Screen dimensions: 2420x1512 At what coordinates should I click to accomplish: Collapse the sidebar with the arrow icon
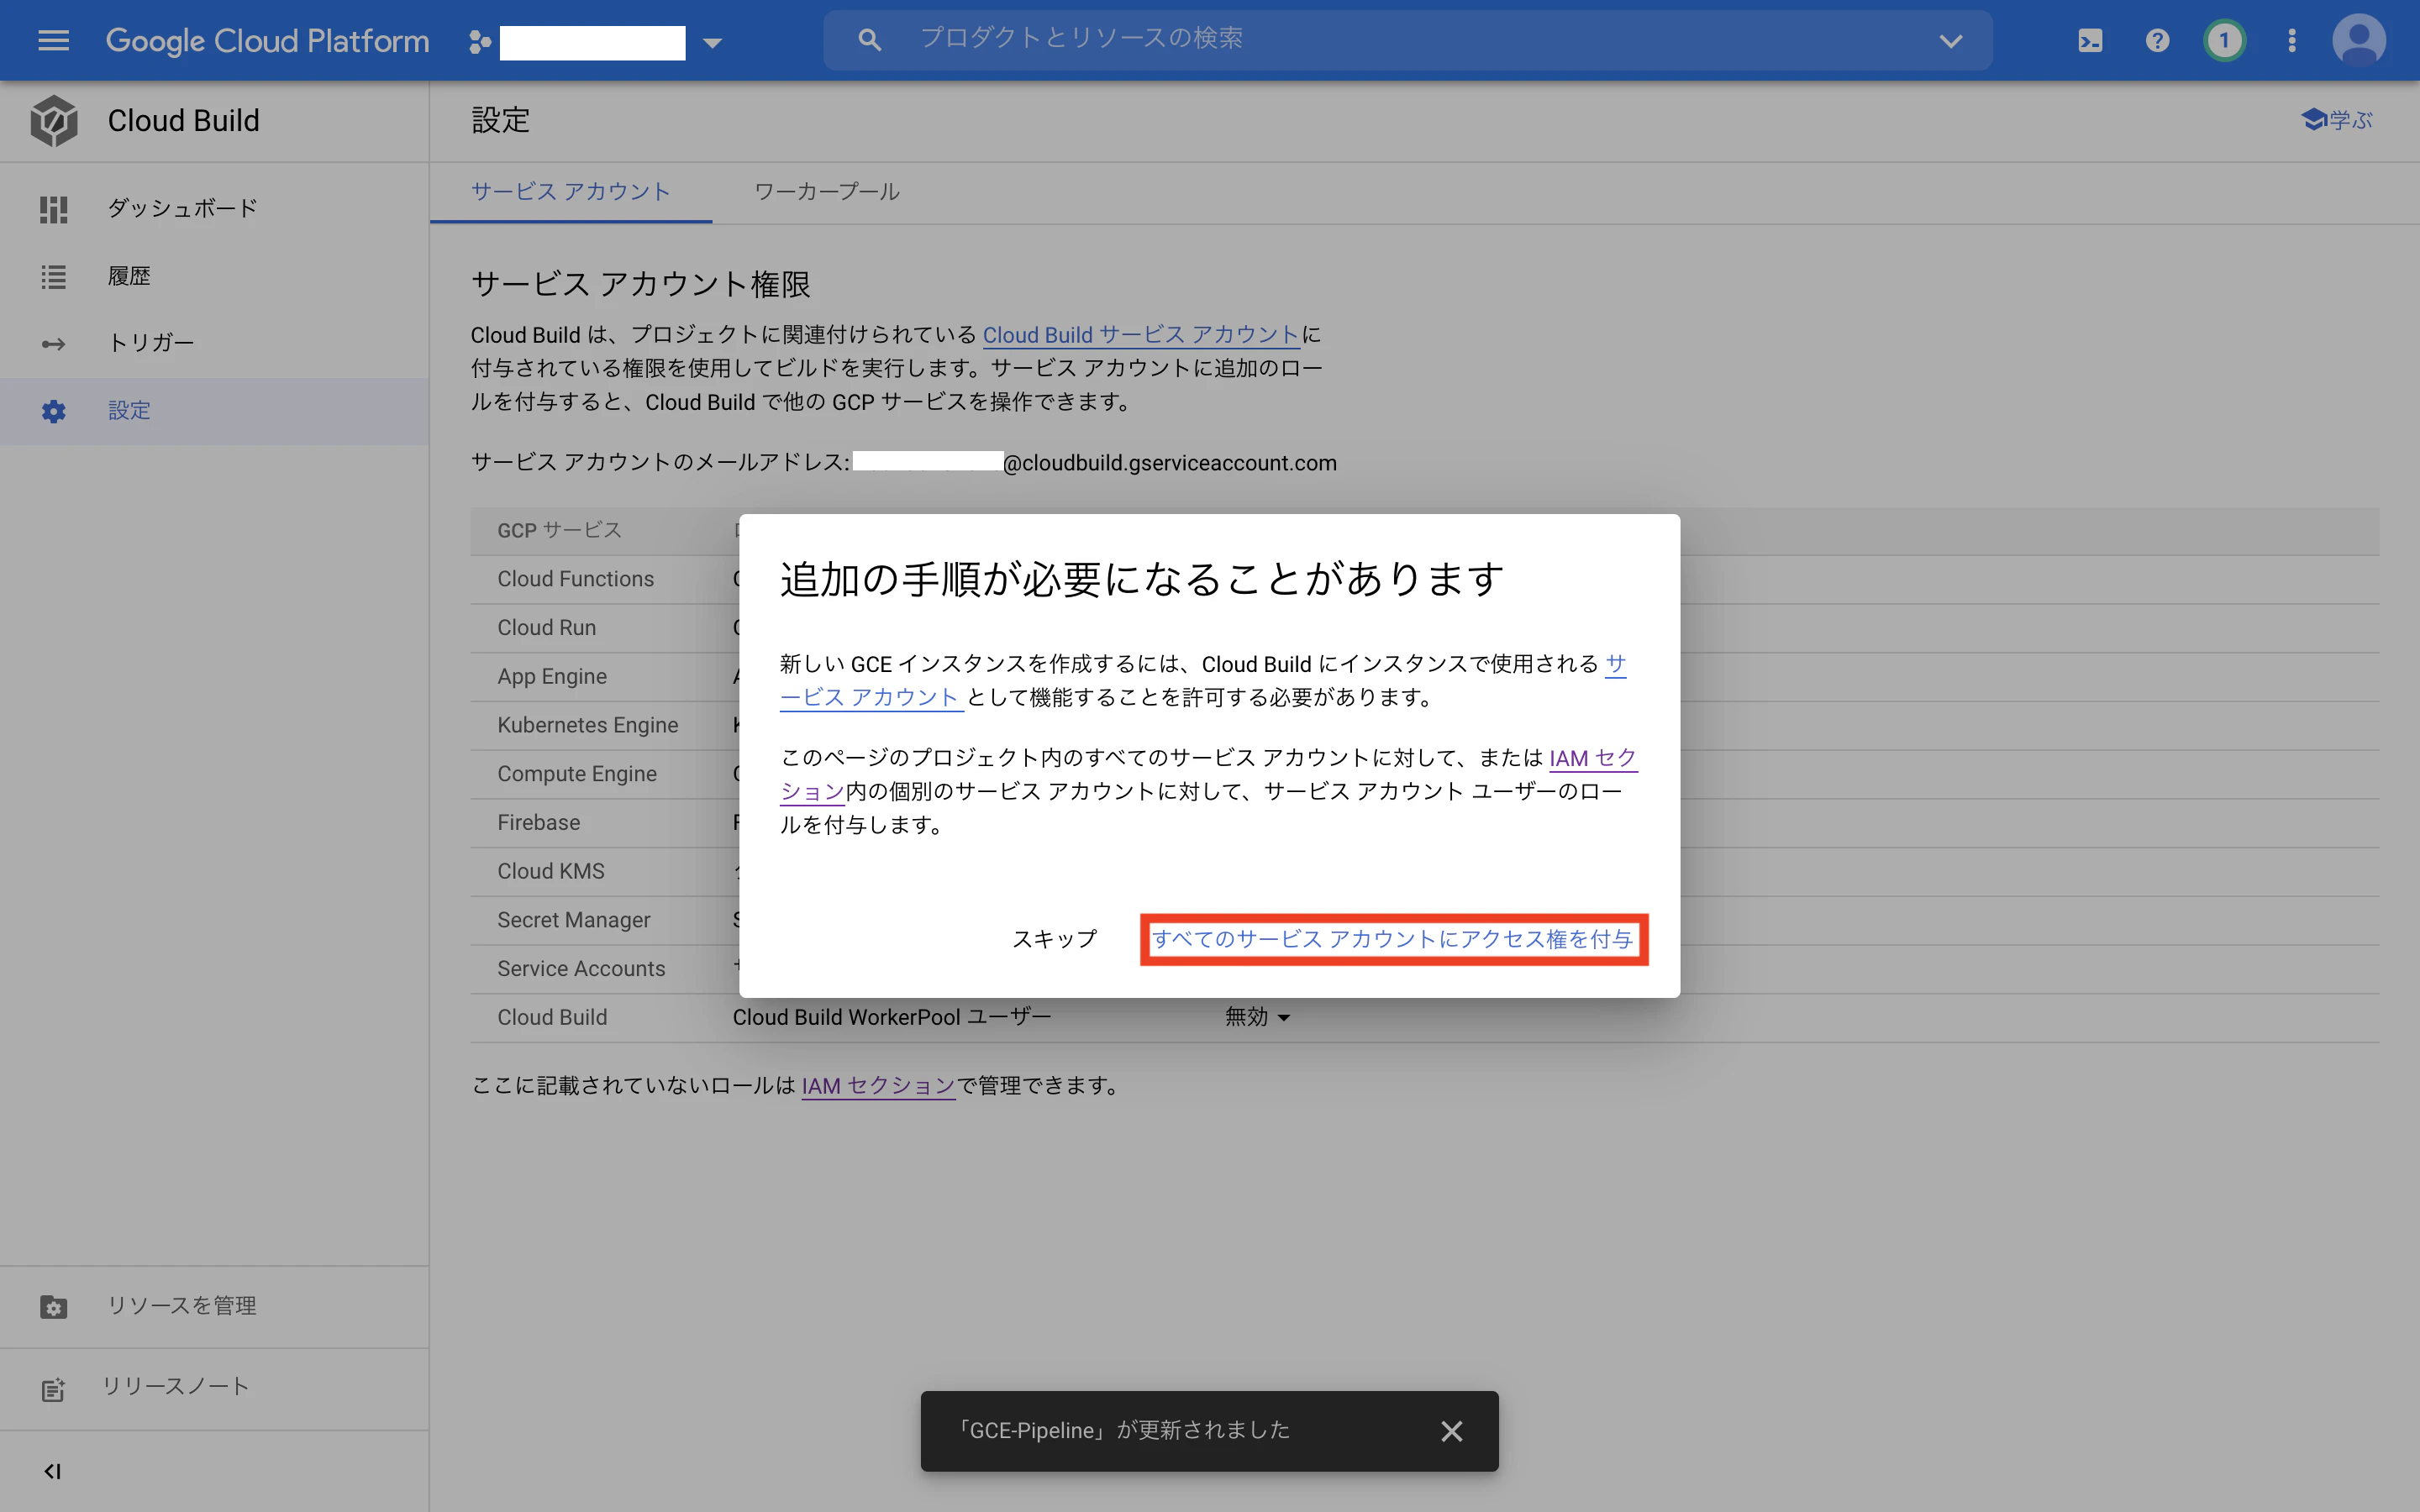point(52,1471)
